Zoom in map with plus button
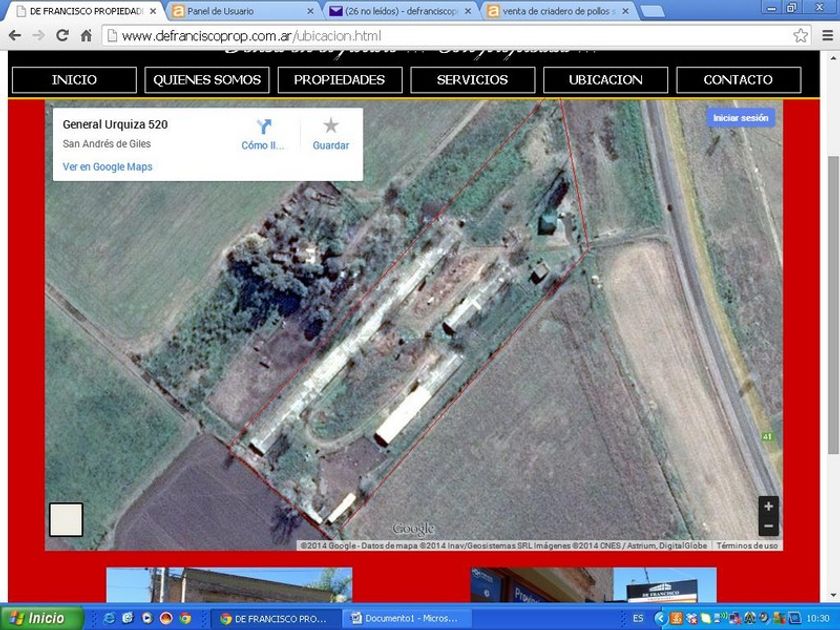This screenshot has width=840, height=630. pos(768,506)
